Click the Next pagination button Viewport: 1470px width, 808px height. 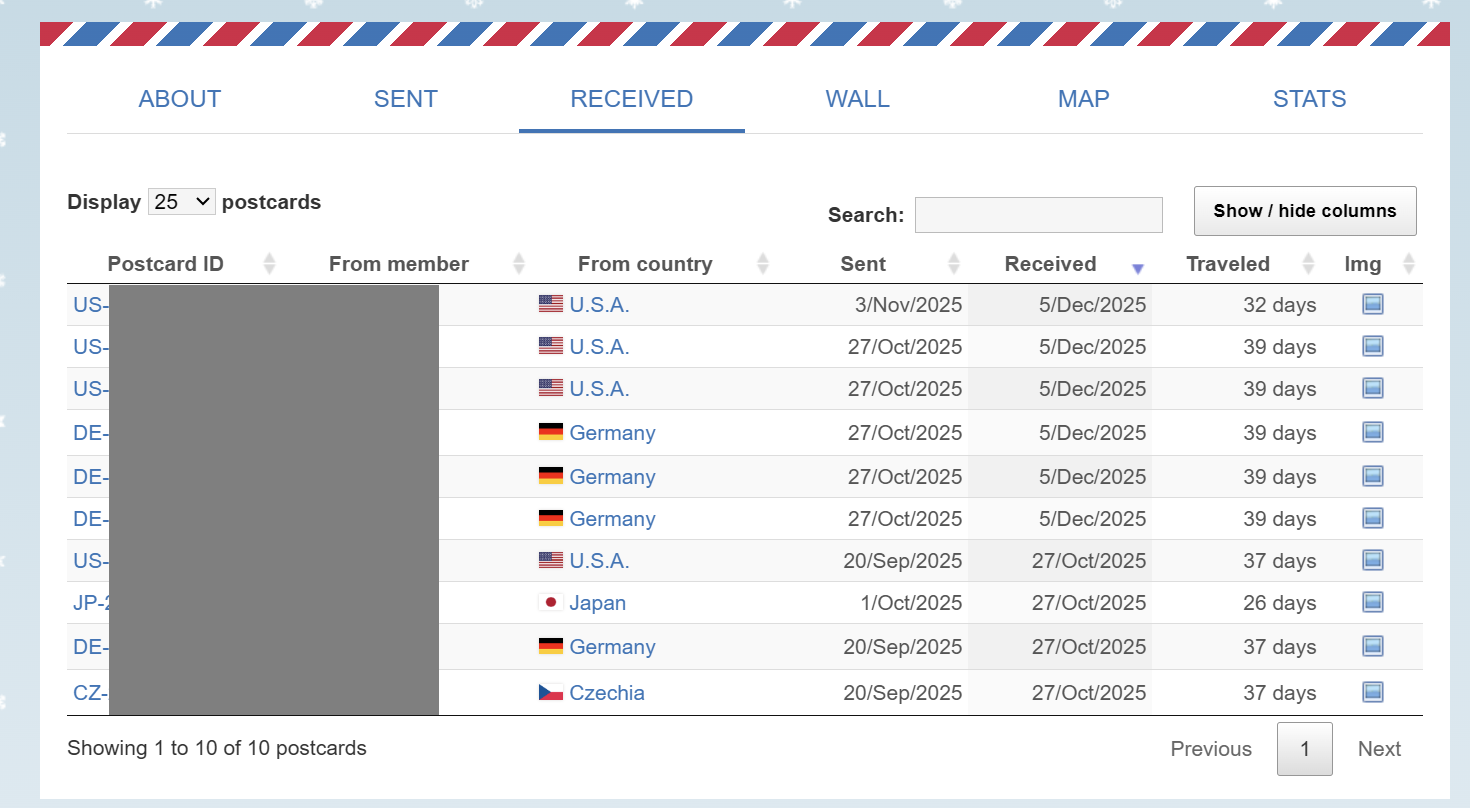pyautogui.click(x=1379, y=749)
